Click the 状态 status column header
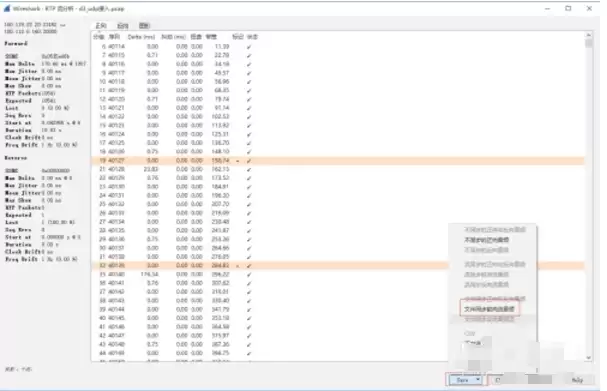The image size is (607, 391). 252,37
